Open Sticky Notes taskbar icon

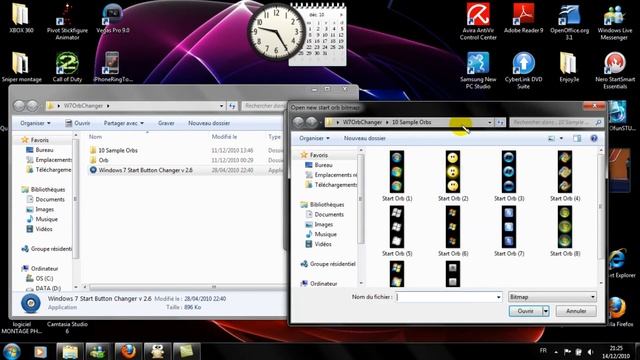tap(187, 351)
